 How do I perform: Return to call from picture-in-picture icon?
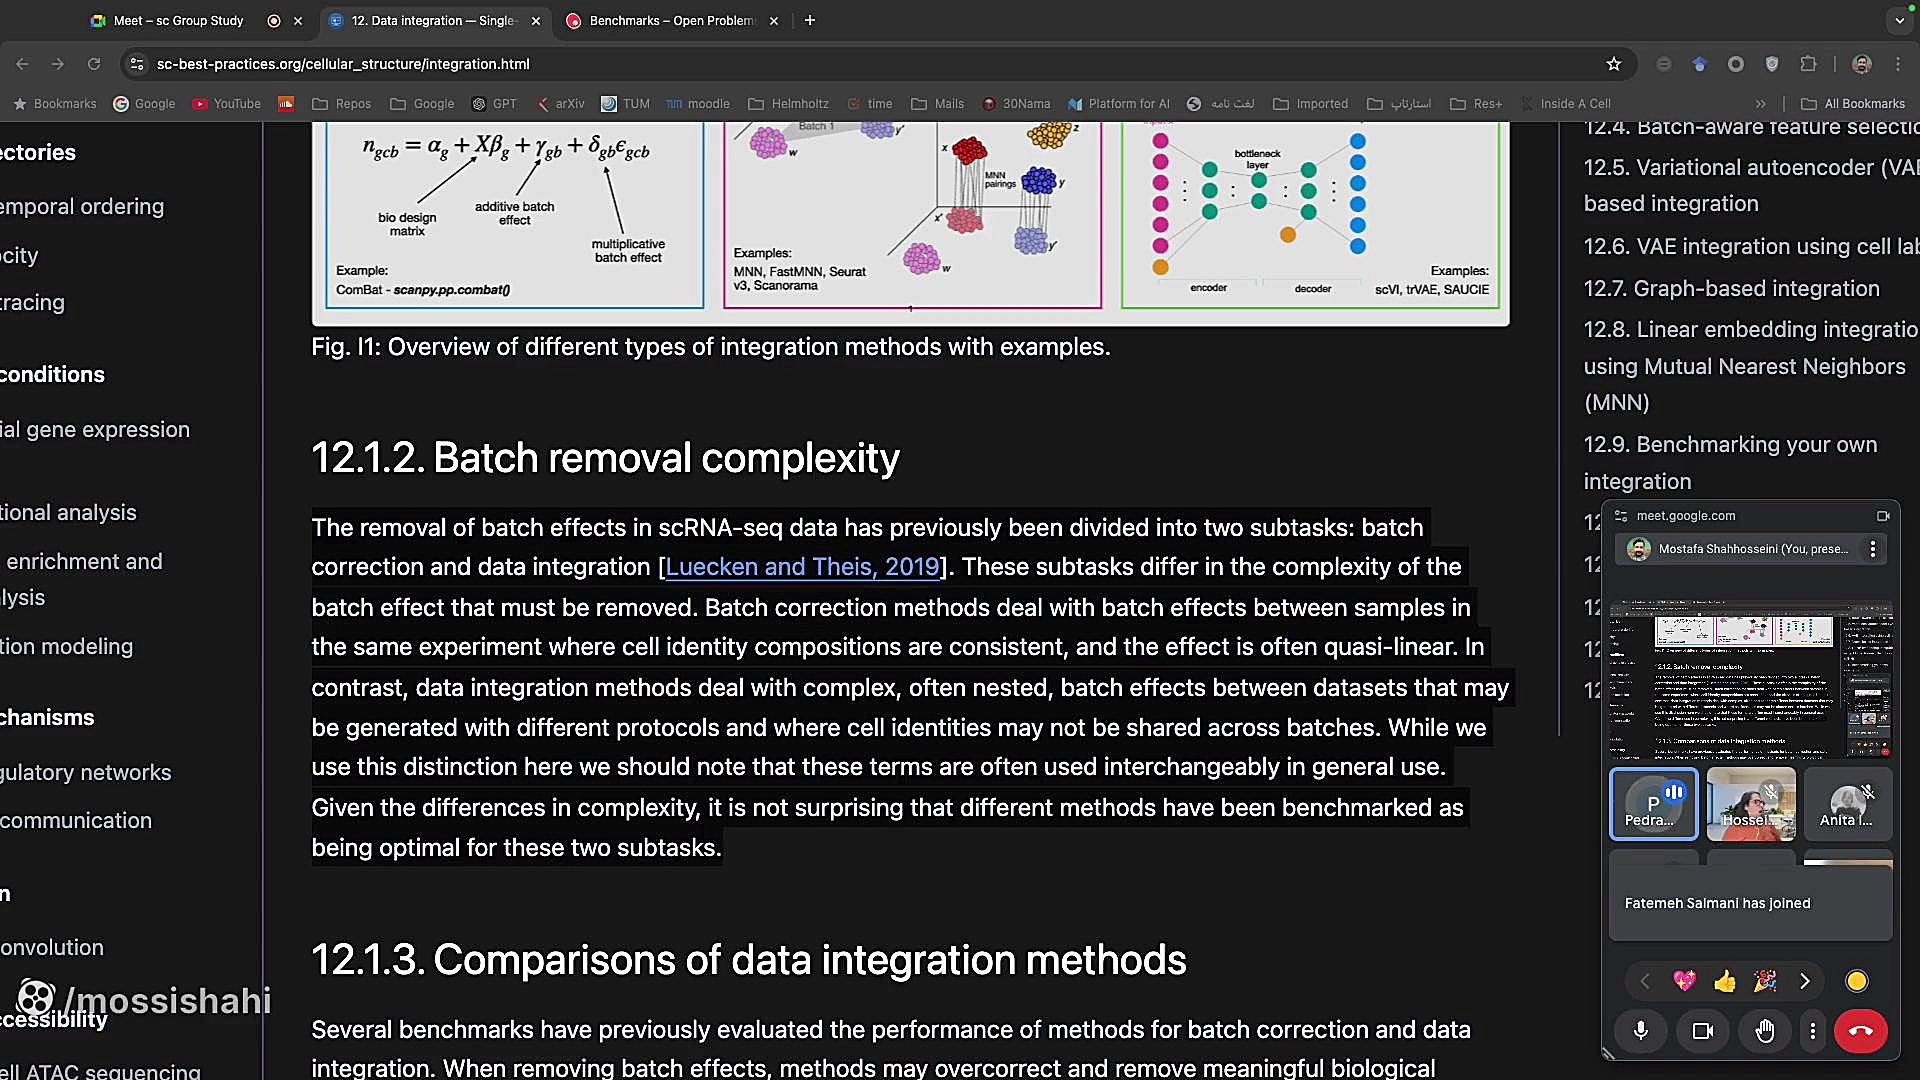pyautogui.click(x=1883, y=516)
